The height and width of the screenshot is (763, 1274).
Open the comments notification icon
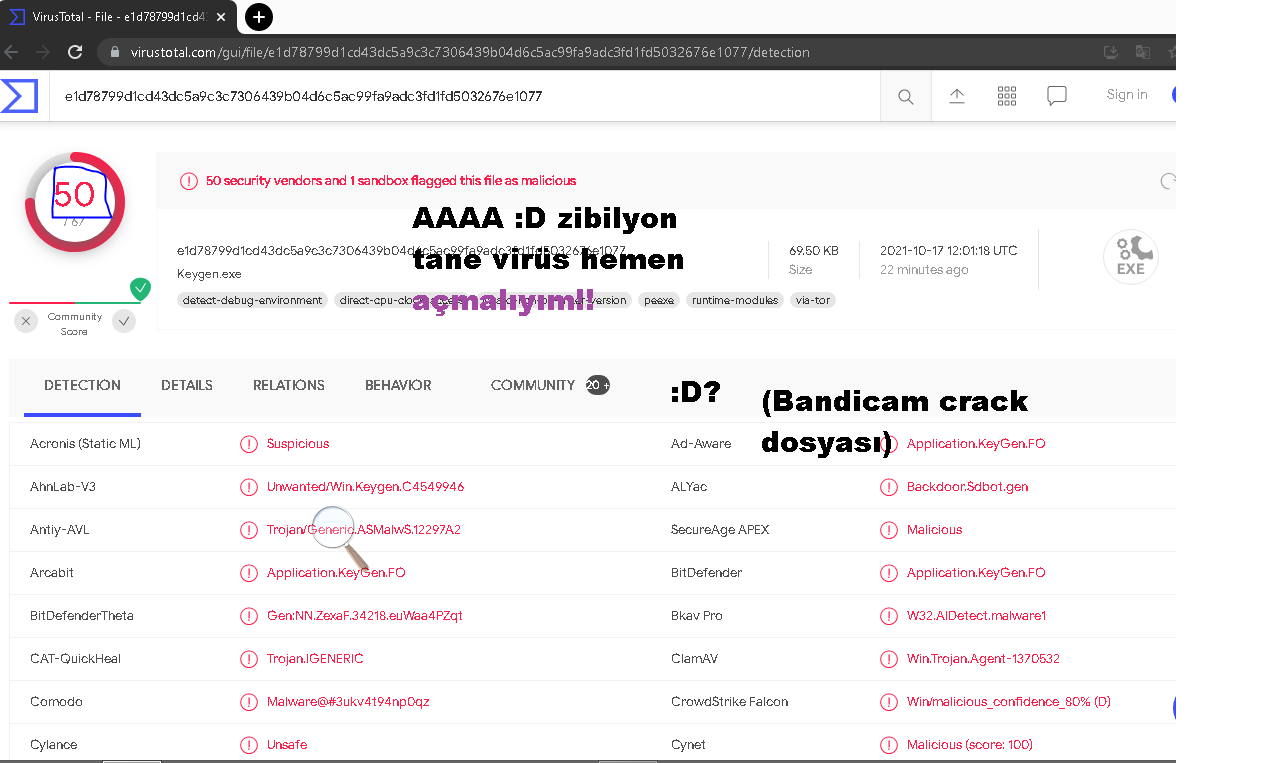(1057, 96)
